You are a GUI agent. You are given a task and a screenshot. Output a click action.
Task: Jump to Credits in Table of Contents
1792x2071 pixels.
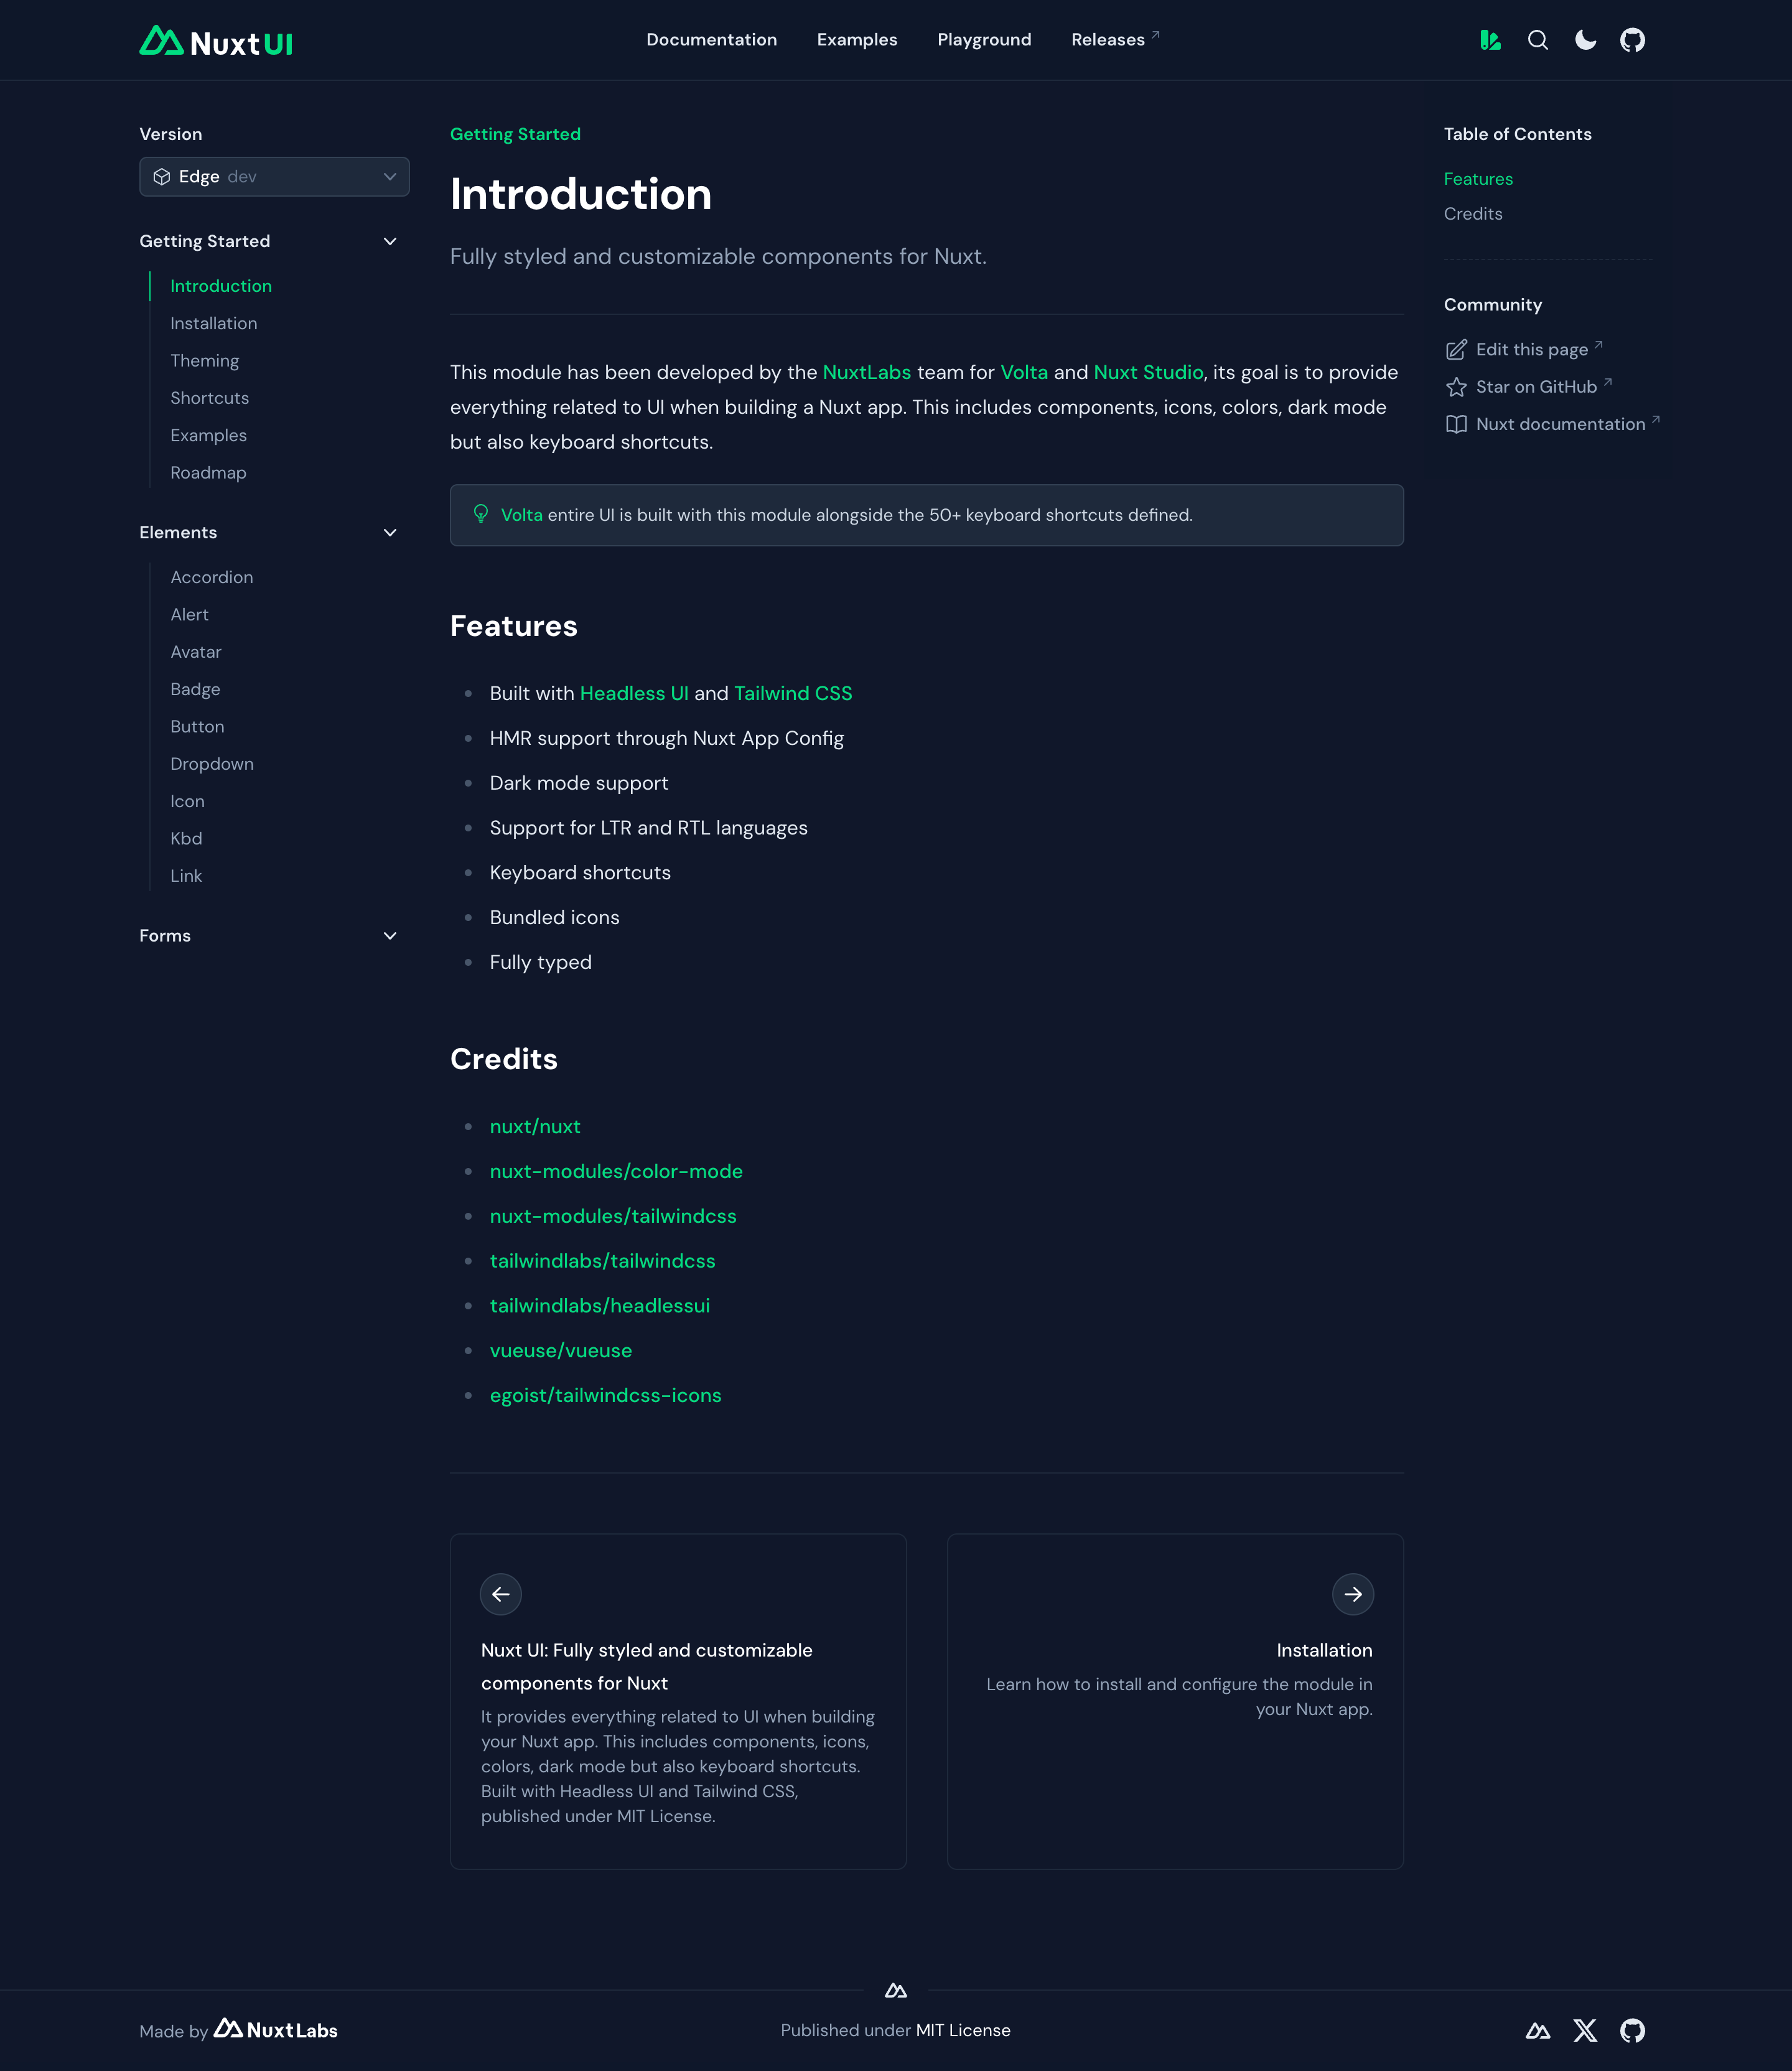1473,213
